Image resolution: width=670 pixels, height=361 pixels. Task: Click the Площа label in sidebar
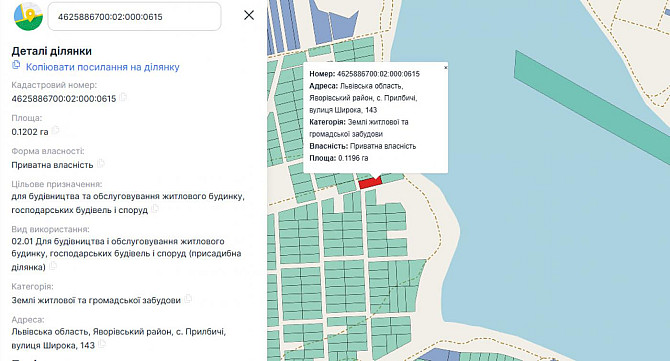click(26, 118)
